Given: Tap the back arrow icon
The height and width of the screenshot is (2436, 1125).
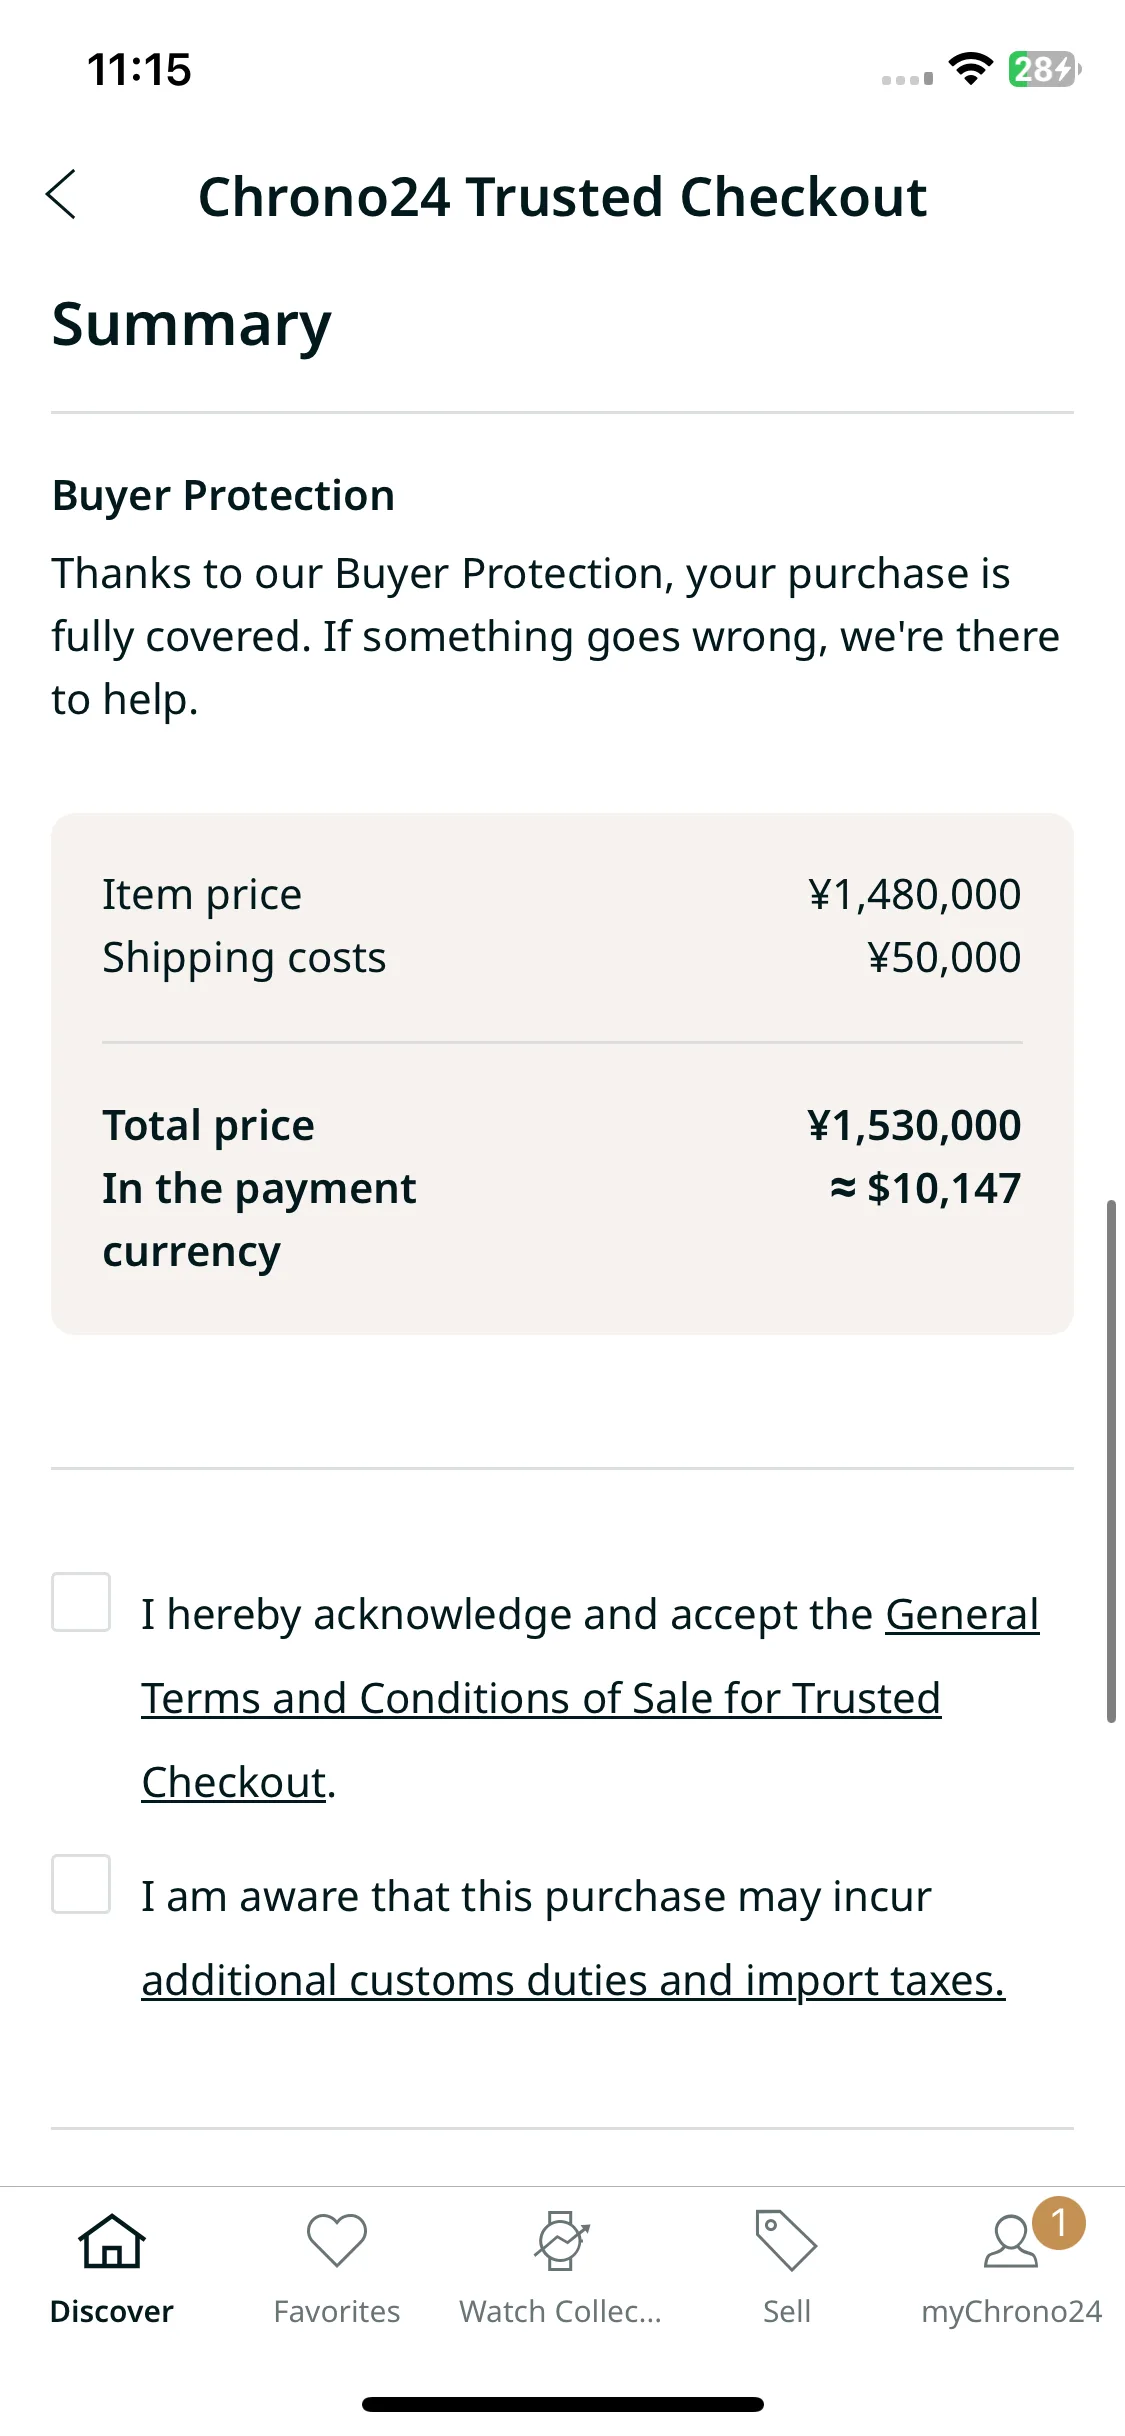Looking at the screenshot, I should point(61,194).
